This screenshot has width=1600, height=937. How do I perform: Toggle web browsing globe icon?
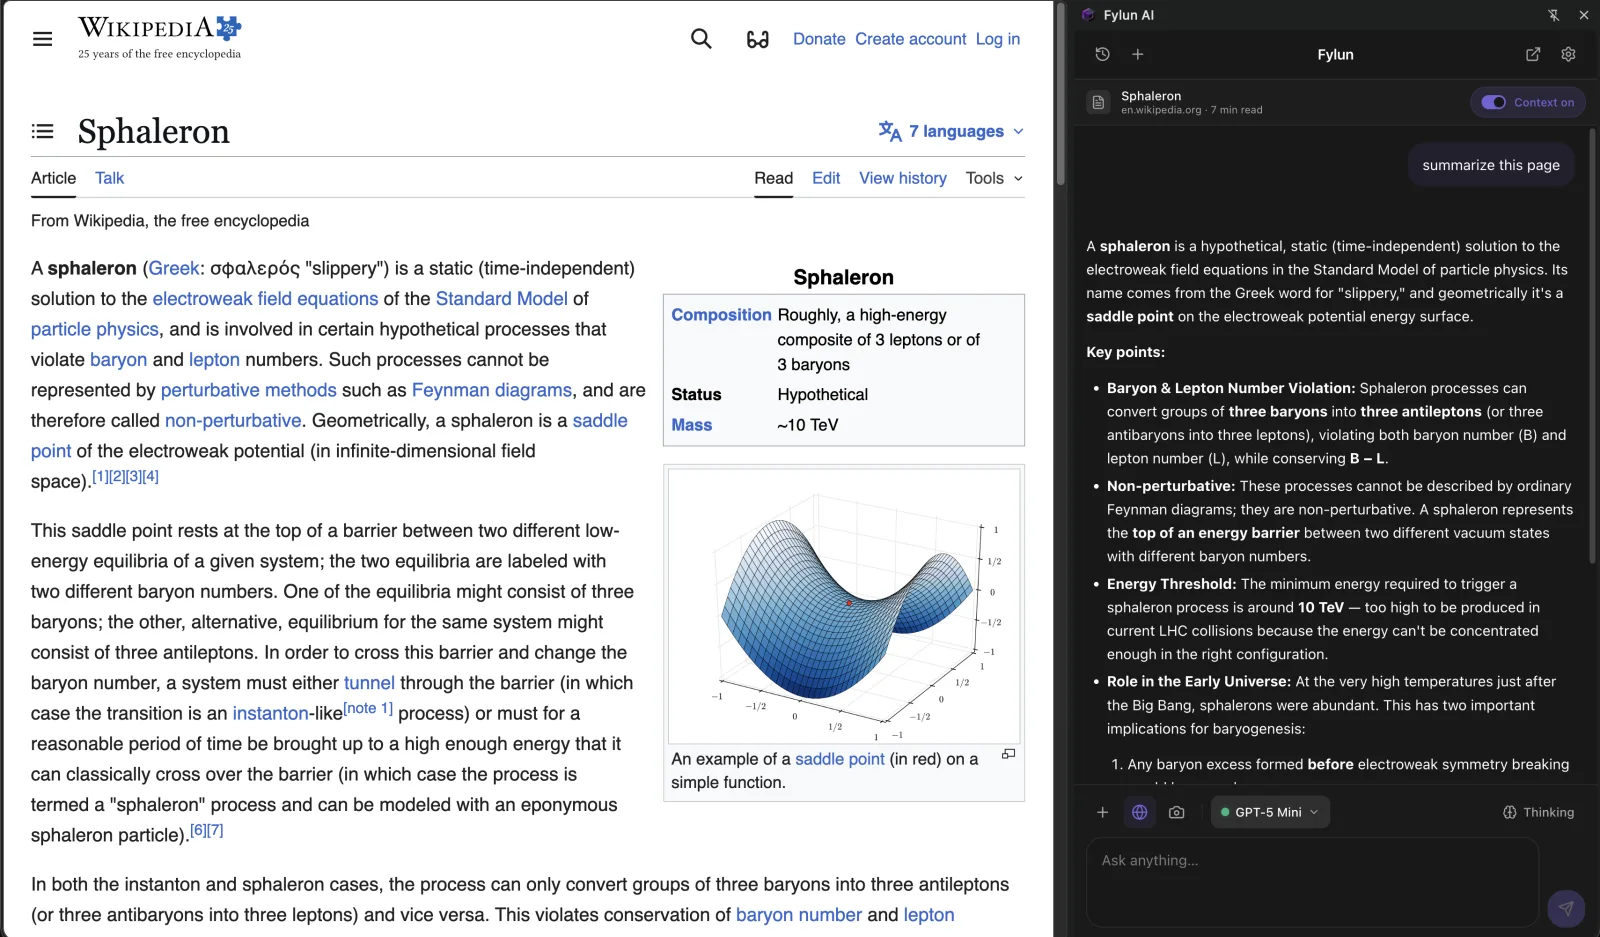click(1139, 812)
